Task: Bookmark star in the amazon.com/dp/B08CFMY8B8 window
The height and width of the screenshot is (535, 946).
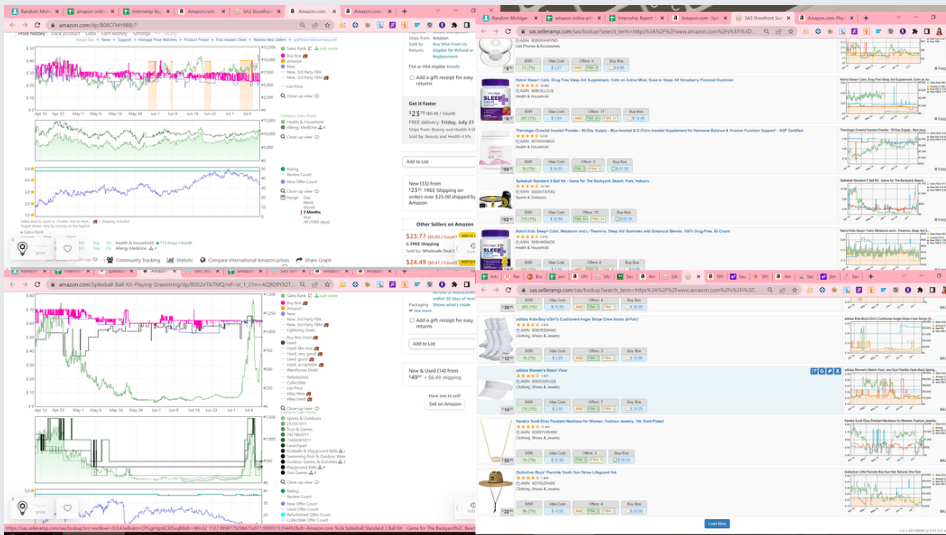Action: 327,25
